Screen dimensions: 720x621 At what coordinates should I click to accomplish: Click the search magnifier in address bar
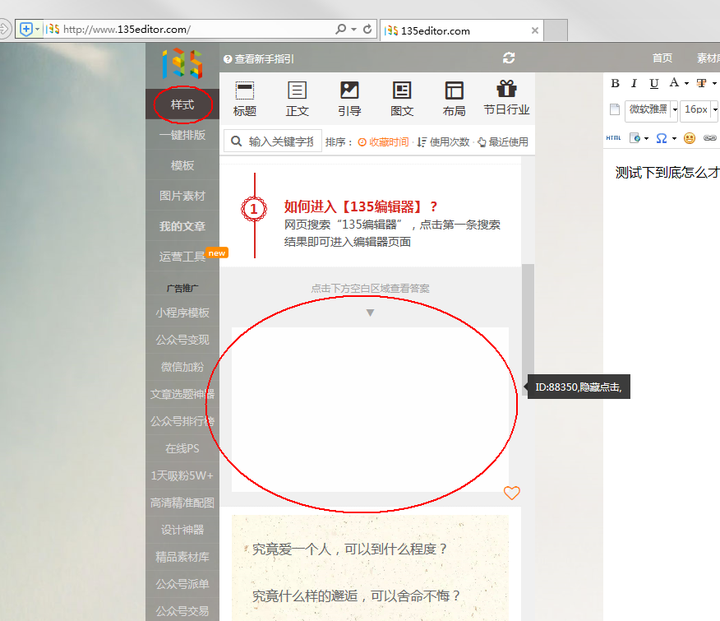(x=340, y=29)
